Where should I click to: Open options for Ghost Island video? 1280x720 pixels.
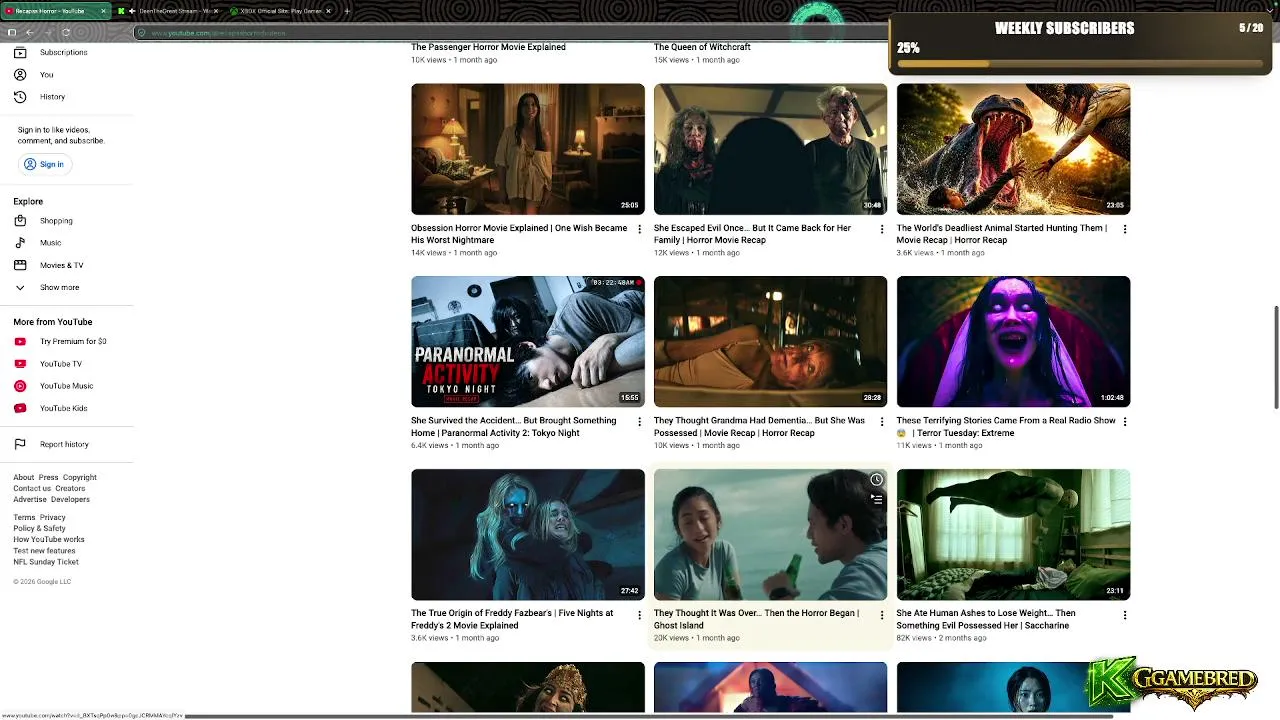pyautogui.click(x=882, y=615)
